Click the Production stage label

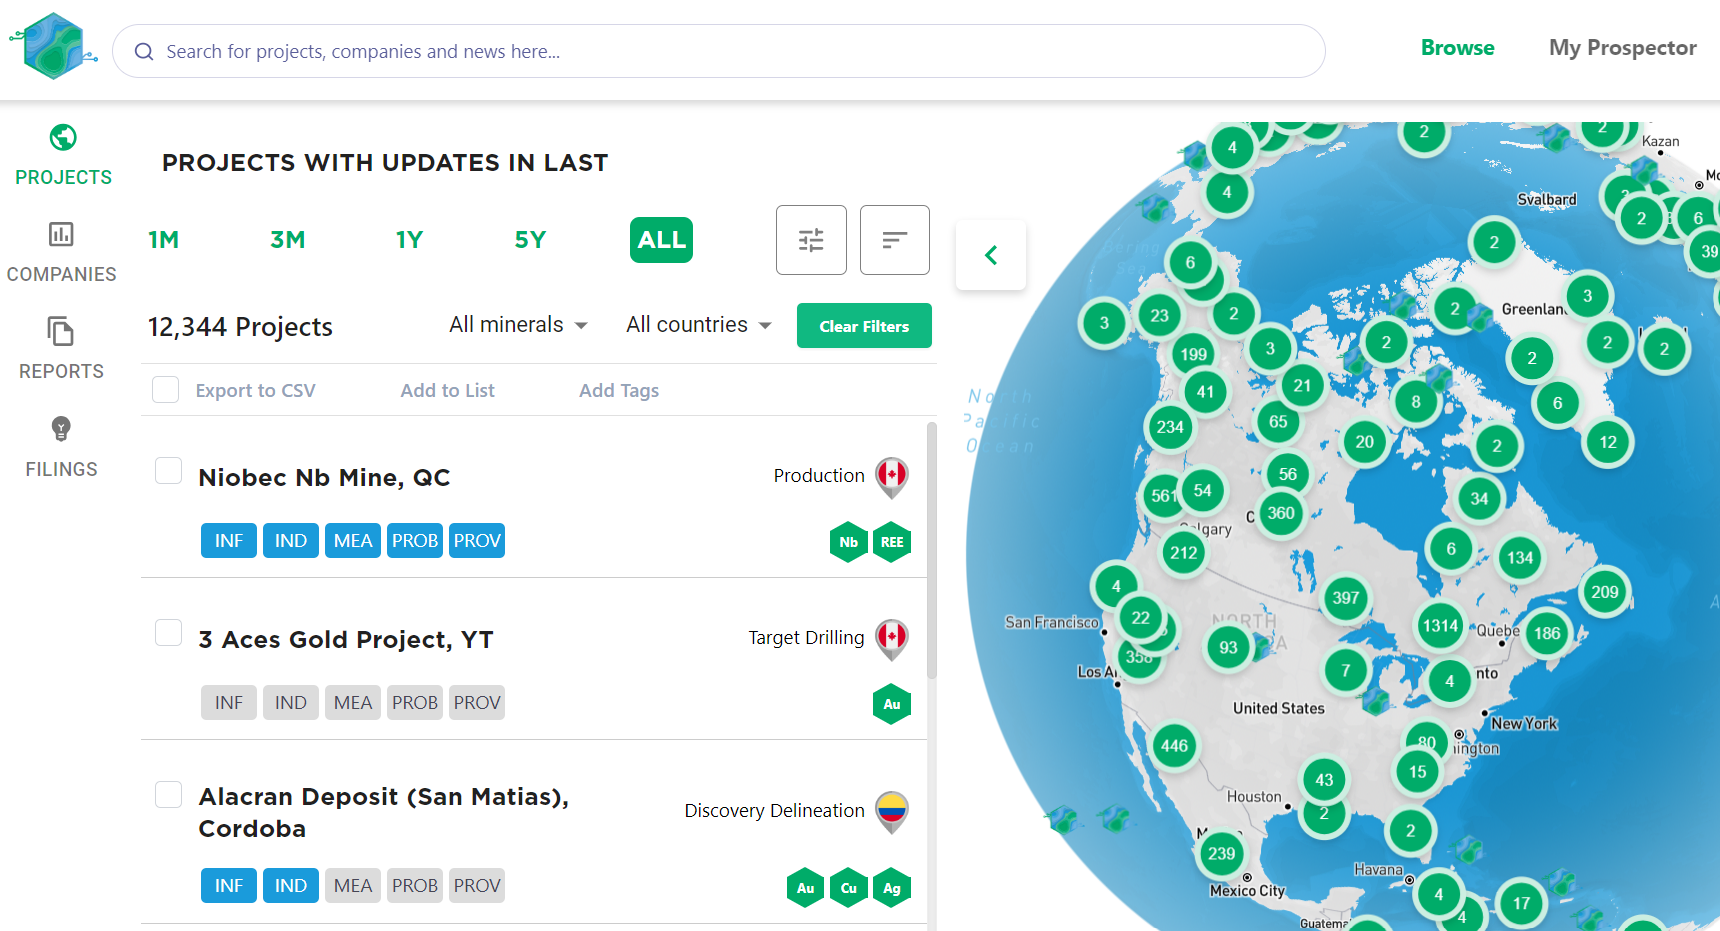click(819, 476)
